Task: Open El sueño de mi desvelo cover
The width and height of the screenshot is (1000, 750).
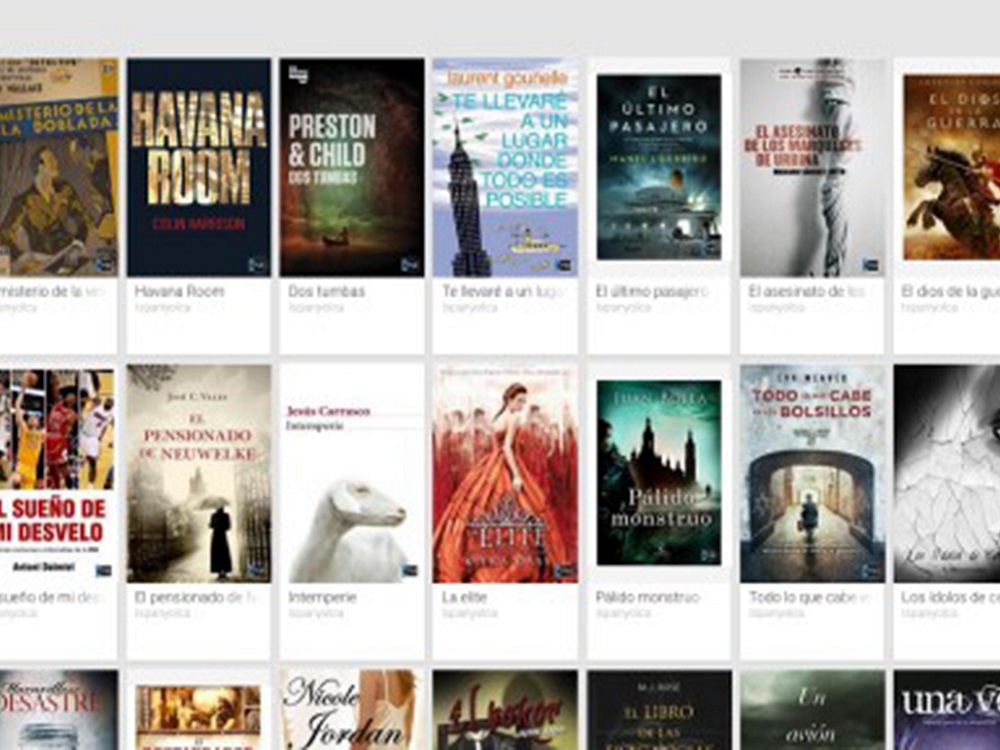Action: tap(57, 473)
